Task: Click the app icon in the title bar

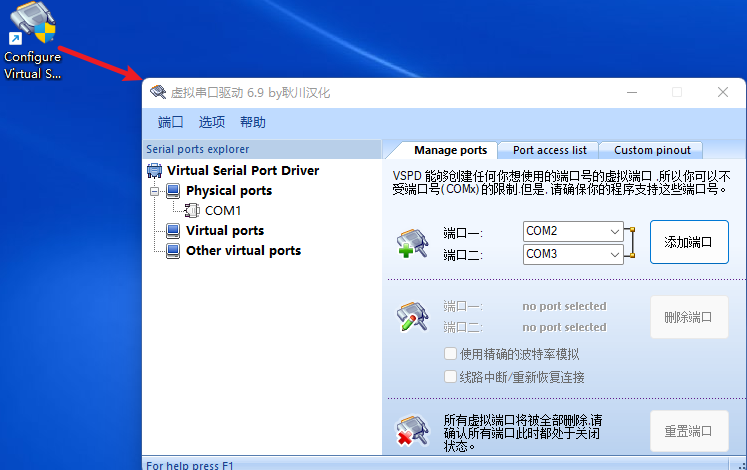Action: point(158,92)
